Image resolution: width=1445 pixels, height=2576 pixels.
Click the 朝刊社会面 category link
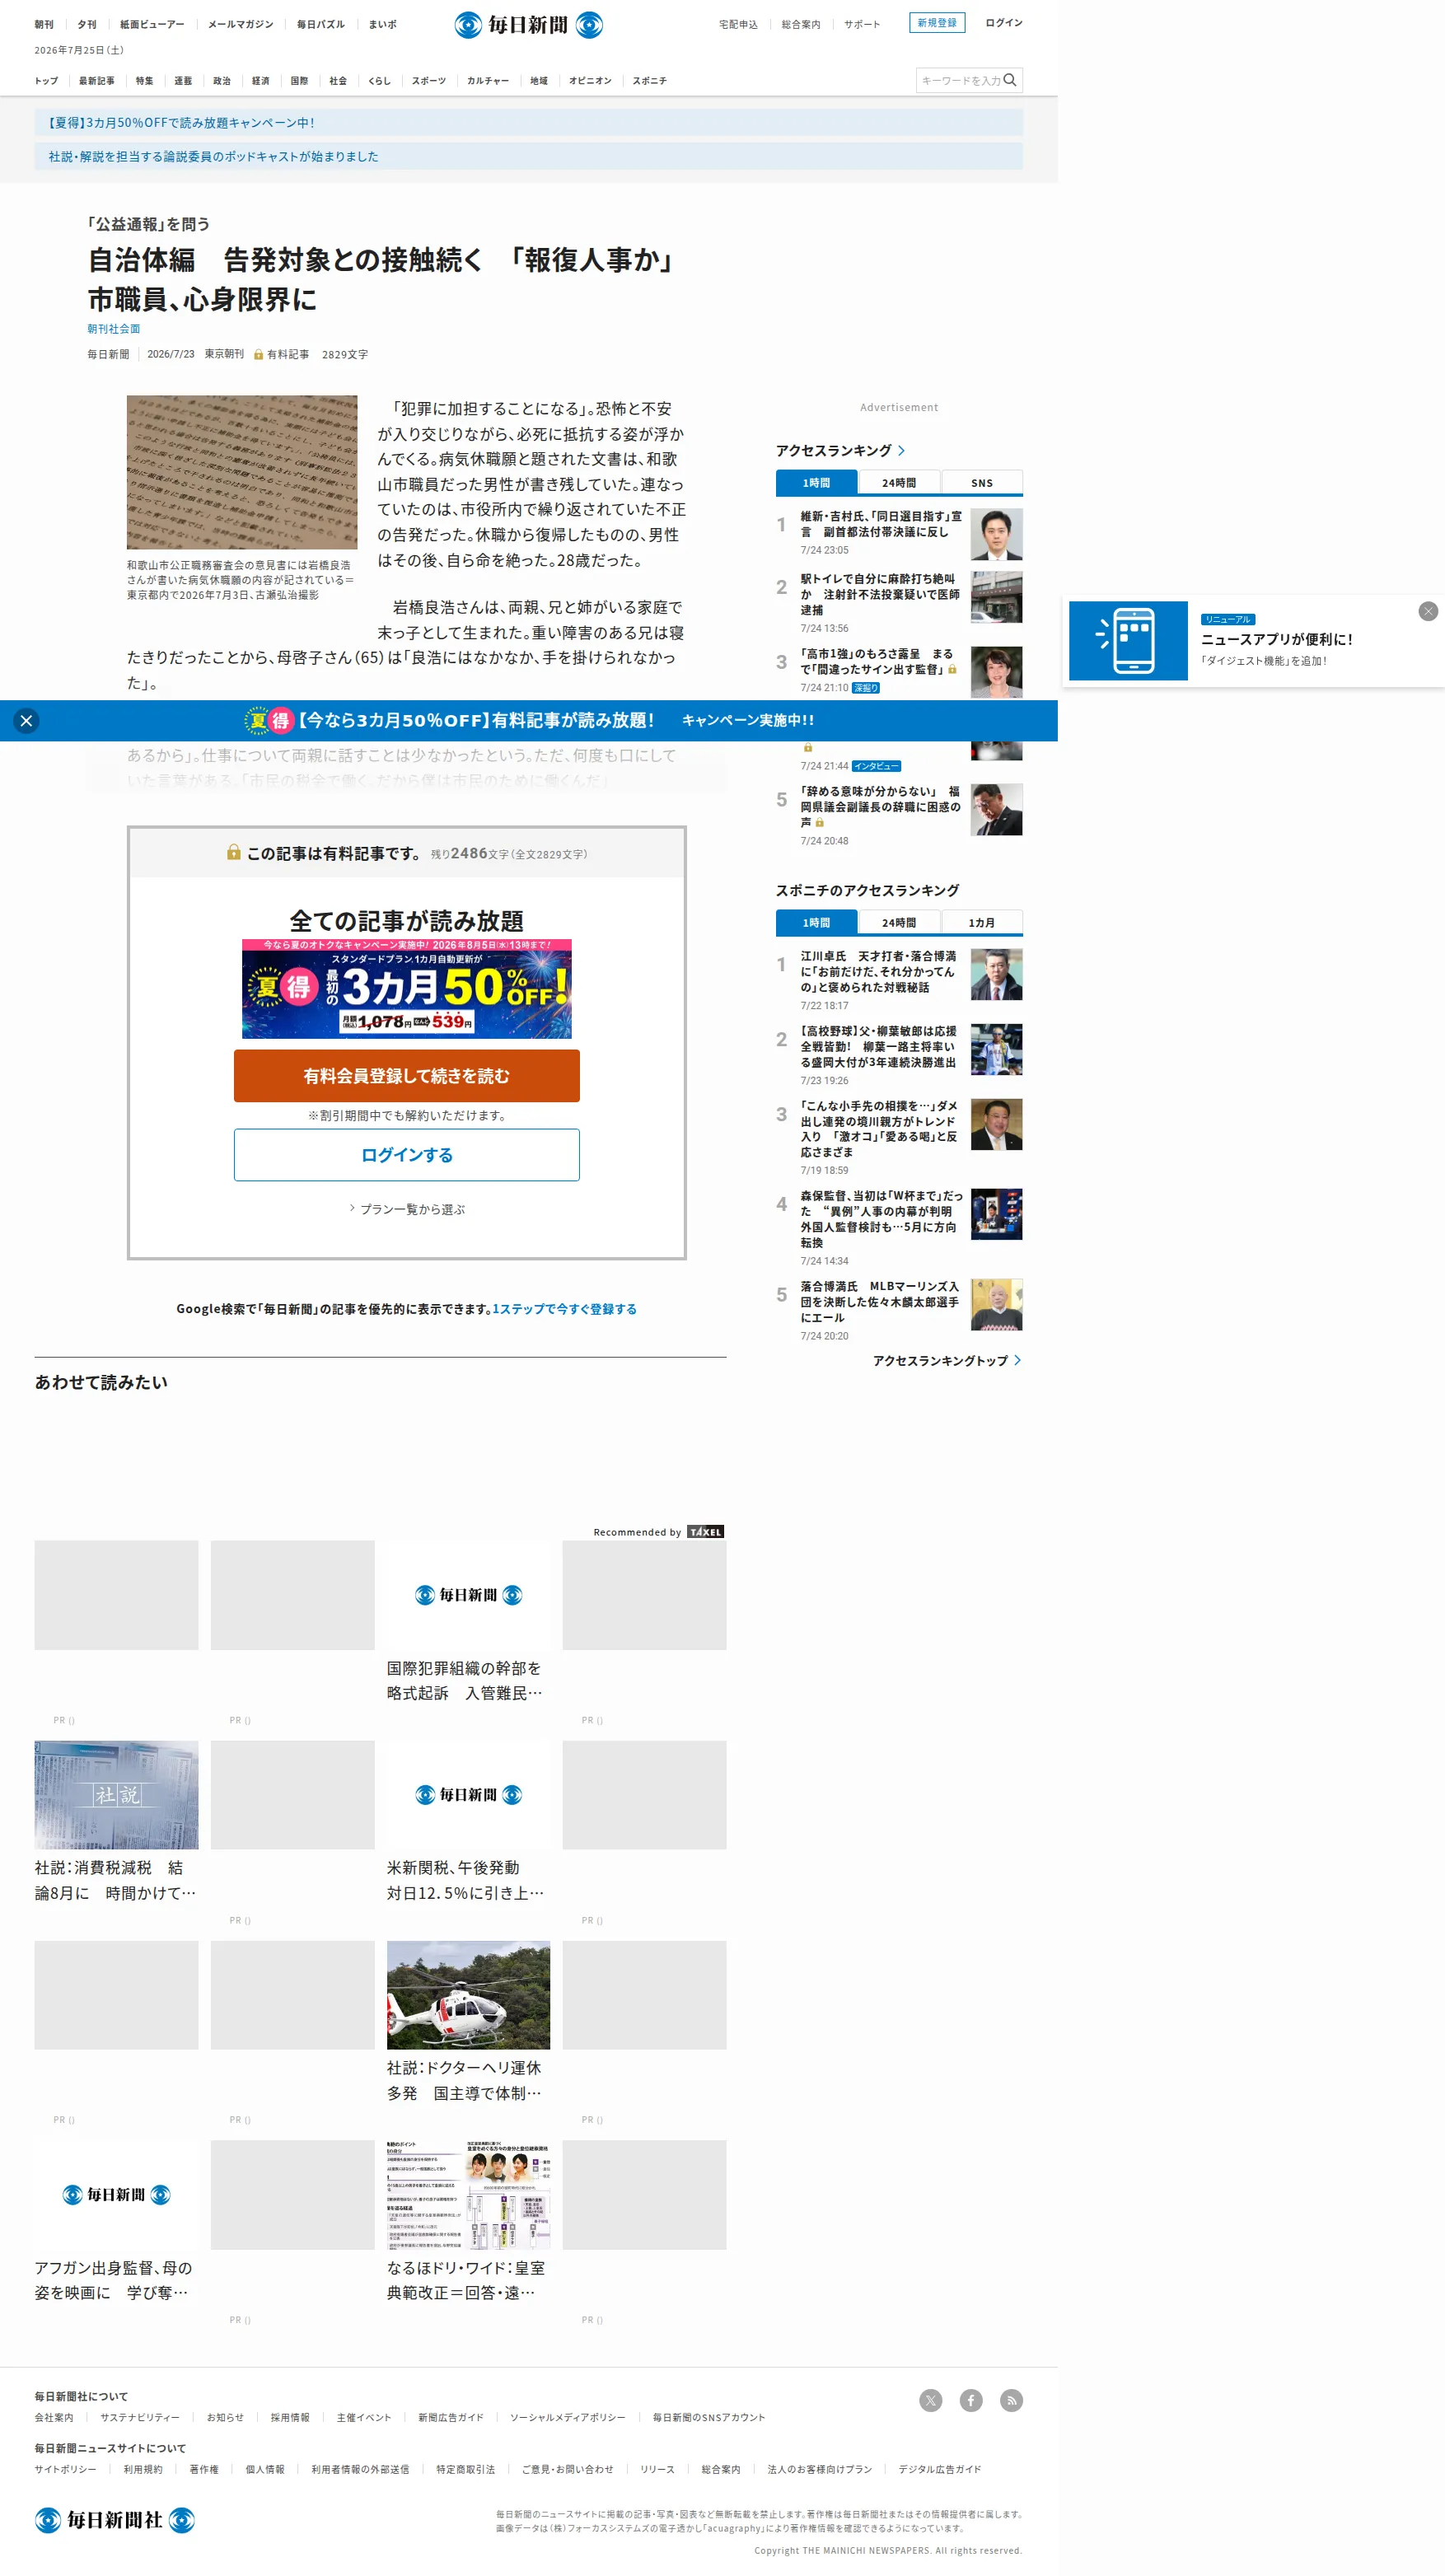coord(113,329)
